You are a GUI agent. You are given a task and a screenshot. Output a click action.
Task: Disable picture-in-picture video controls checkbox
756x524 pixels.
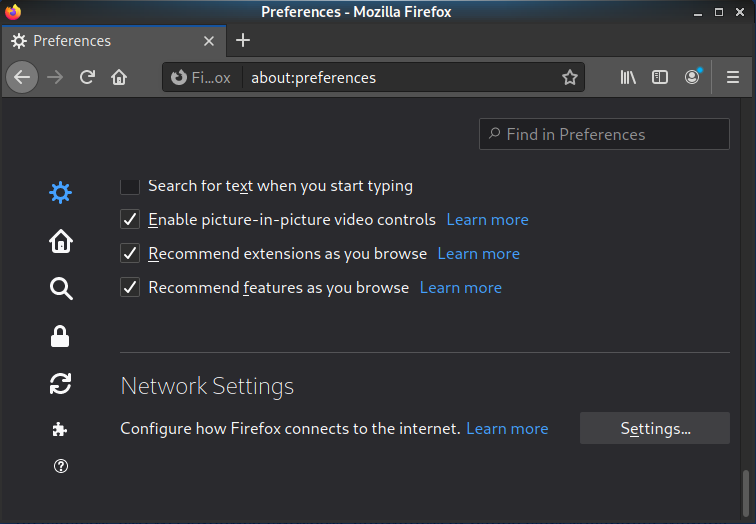coord(130,220)
